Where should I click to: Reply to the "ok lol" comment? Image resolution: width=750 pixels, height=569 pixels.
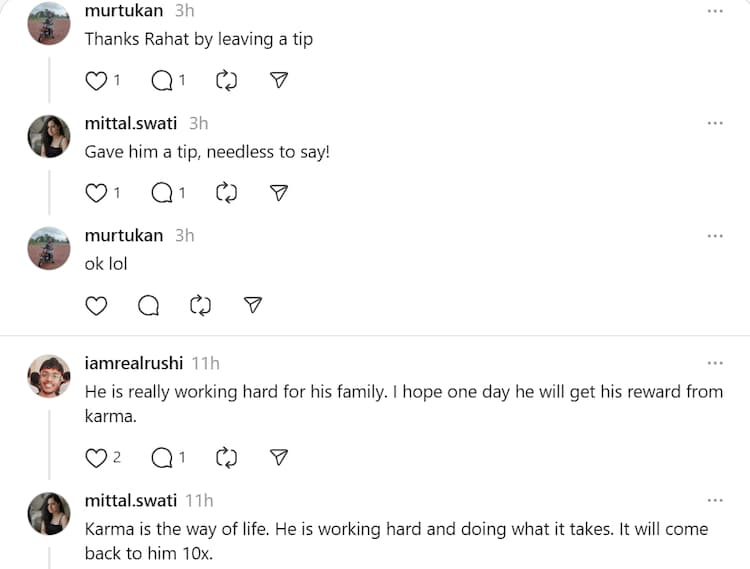[148, 306]
